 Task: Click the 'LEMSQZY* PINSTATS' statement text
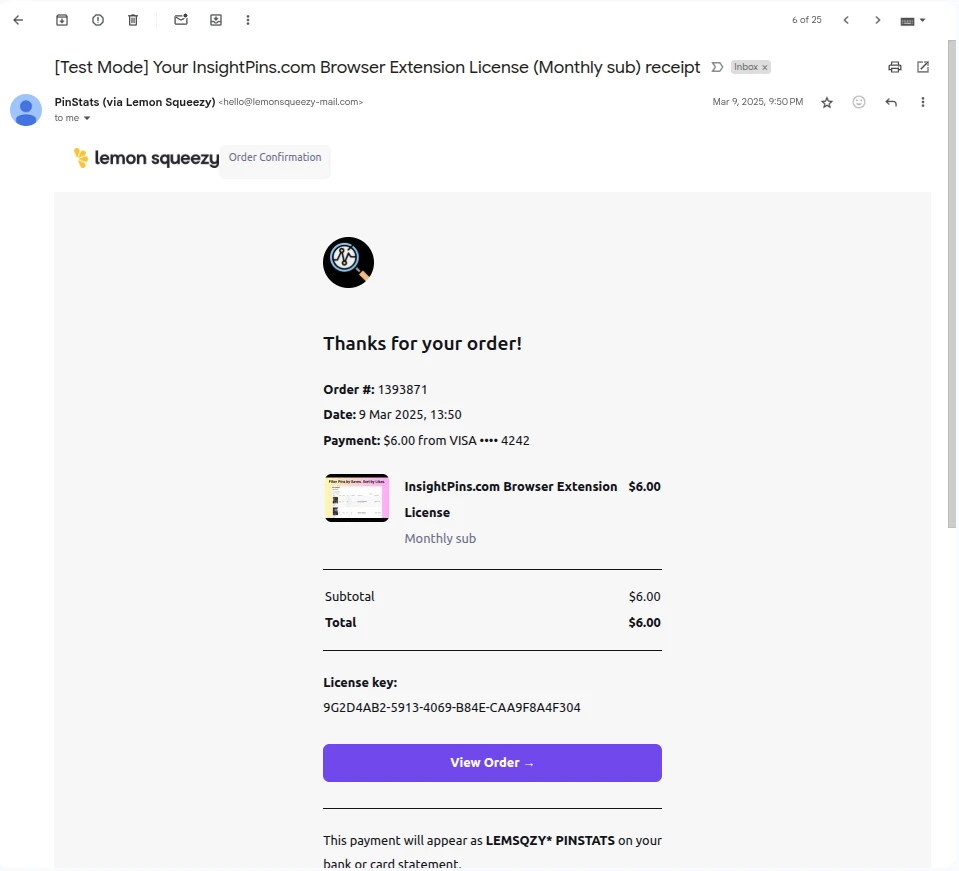coord(550,840)
